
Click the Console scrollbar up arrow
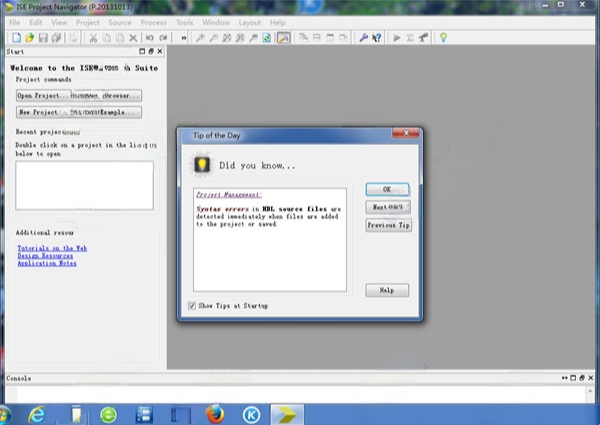(590, 391)
